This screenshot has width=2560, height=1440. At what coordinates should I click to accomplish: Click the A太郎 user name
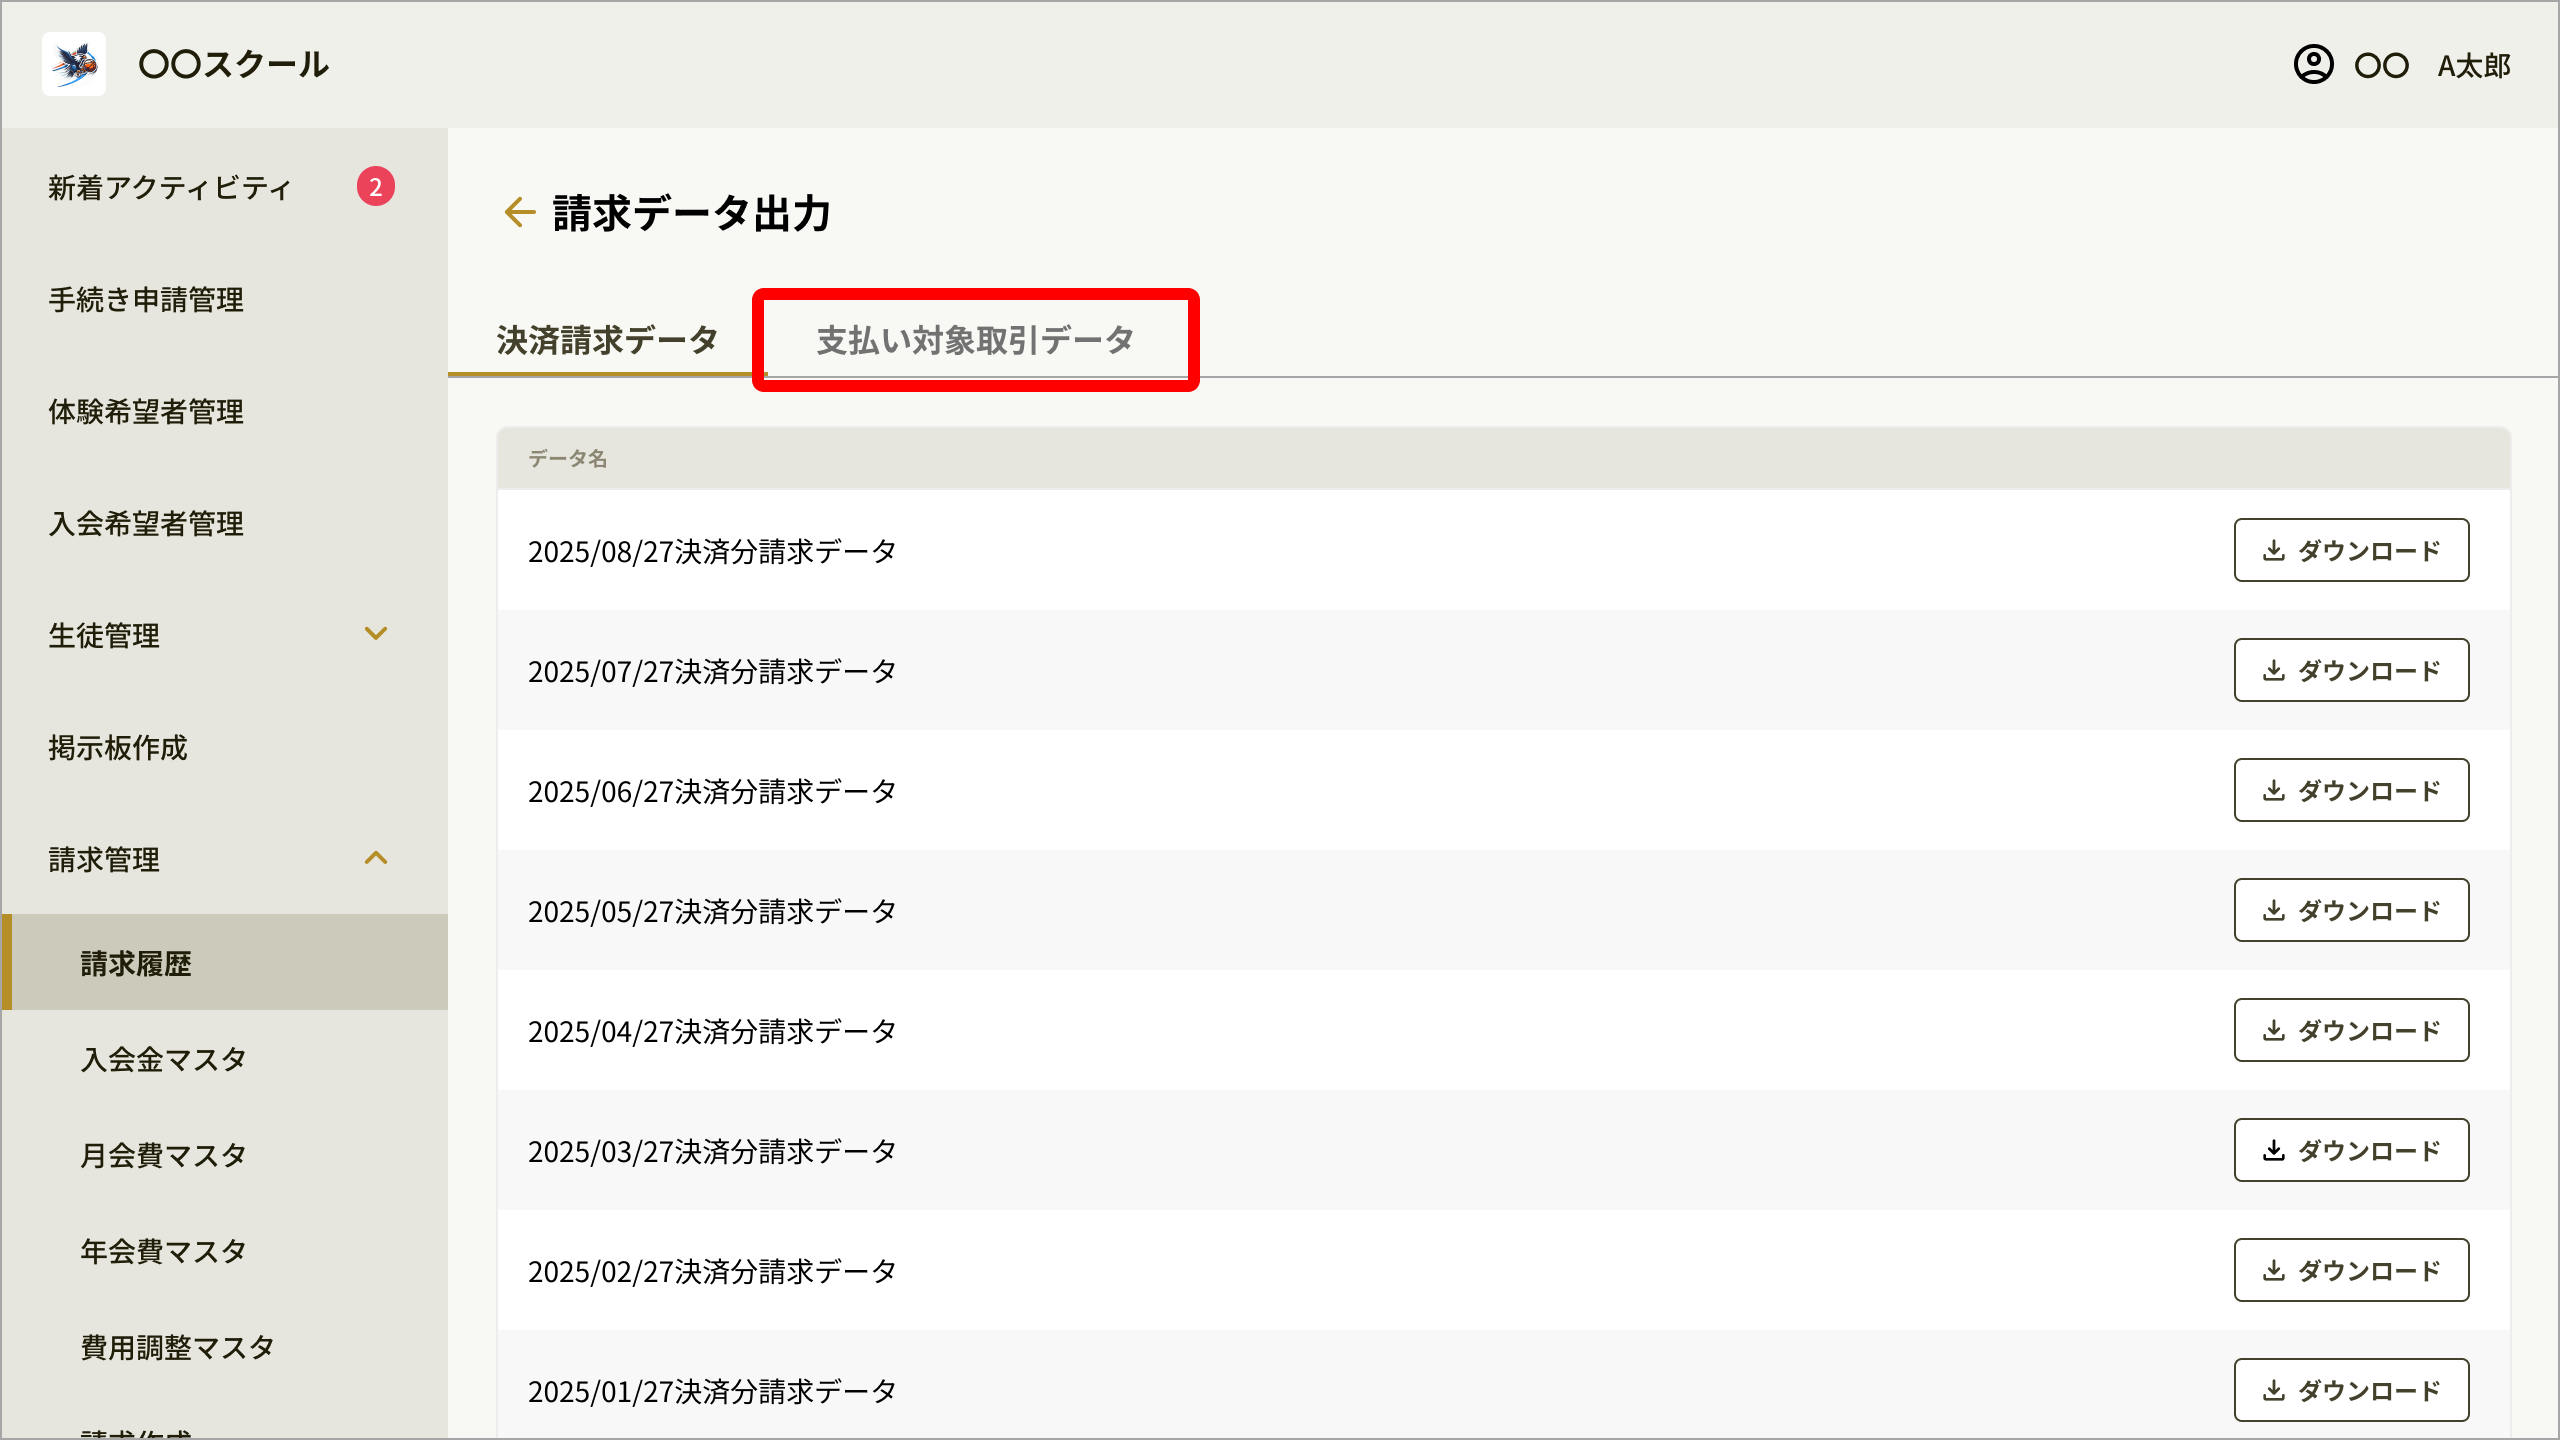coord(2474,66)
